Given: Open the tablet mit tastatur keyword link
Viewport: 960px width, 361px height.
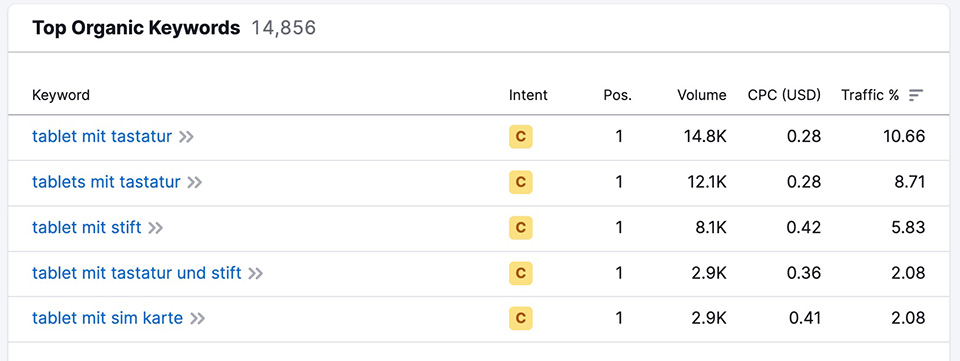Looking at the screenshot, I should [102, 136].
